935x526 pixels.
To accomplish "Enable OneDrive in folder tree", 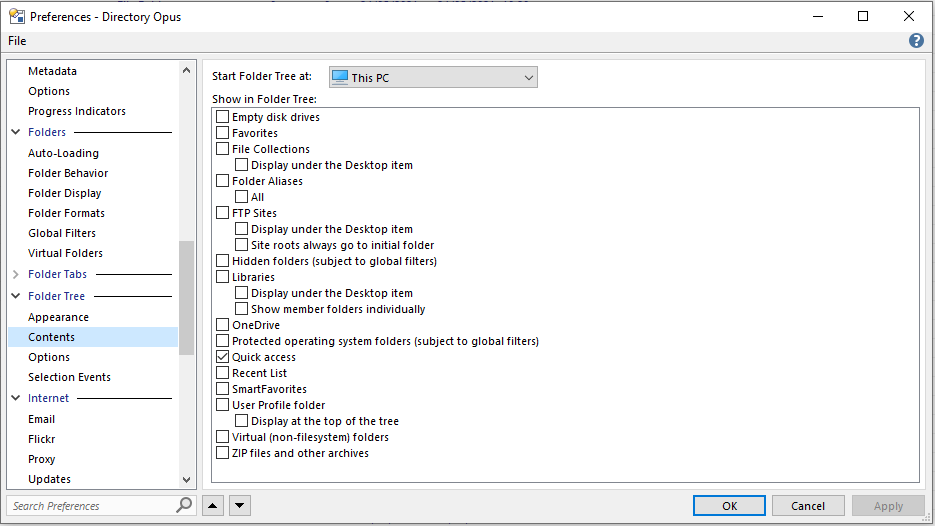I will (x=222, y=324).
